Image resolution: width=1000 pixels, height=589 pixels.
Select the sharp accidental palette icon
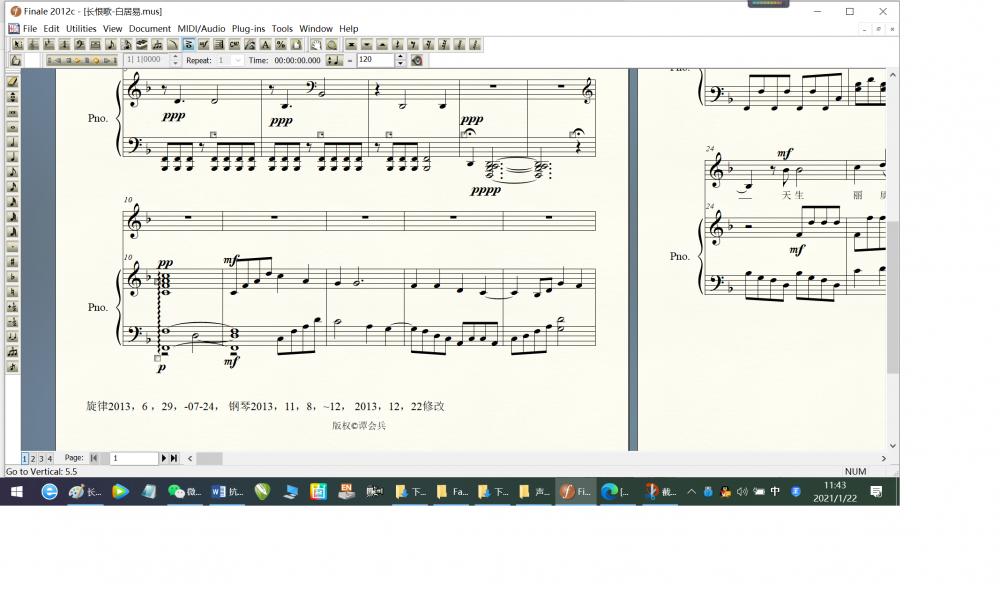click(13, 262)
